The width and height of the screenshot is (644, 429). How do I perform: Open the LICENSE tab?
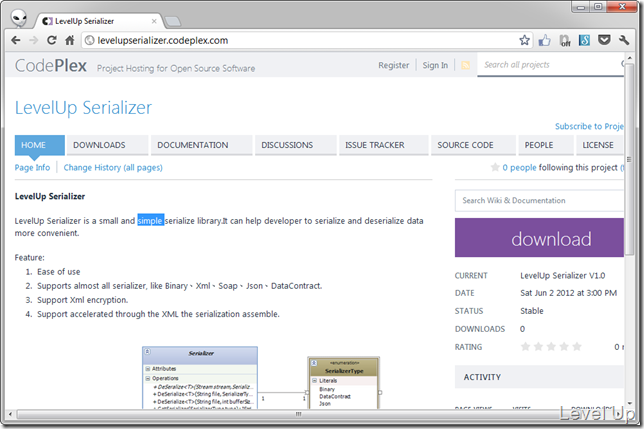click(600, 145)
